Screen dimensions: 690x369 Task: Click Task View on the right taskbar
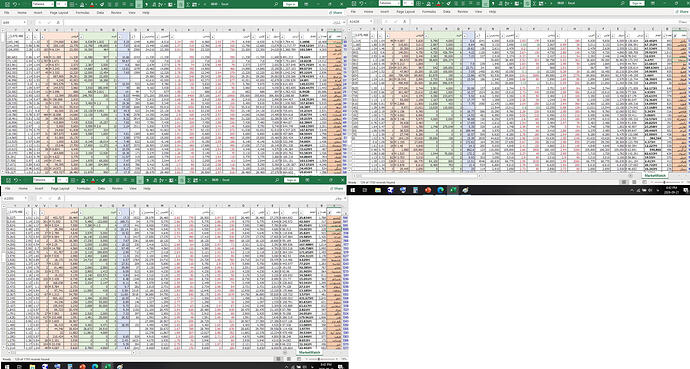coord(365,190)
